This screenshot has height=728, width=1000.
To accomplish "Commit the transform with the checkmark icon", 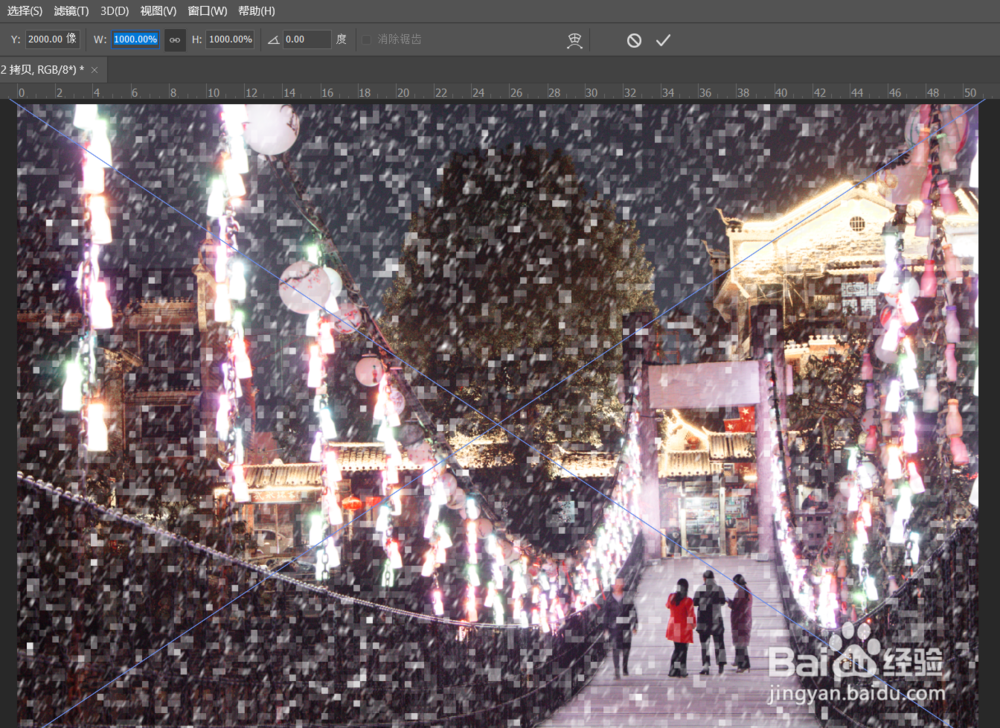I will [x=663, y=40].
